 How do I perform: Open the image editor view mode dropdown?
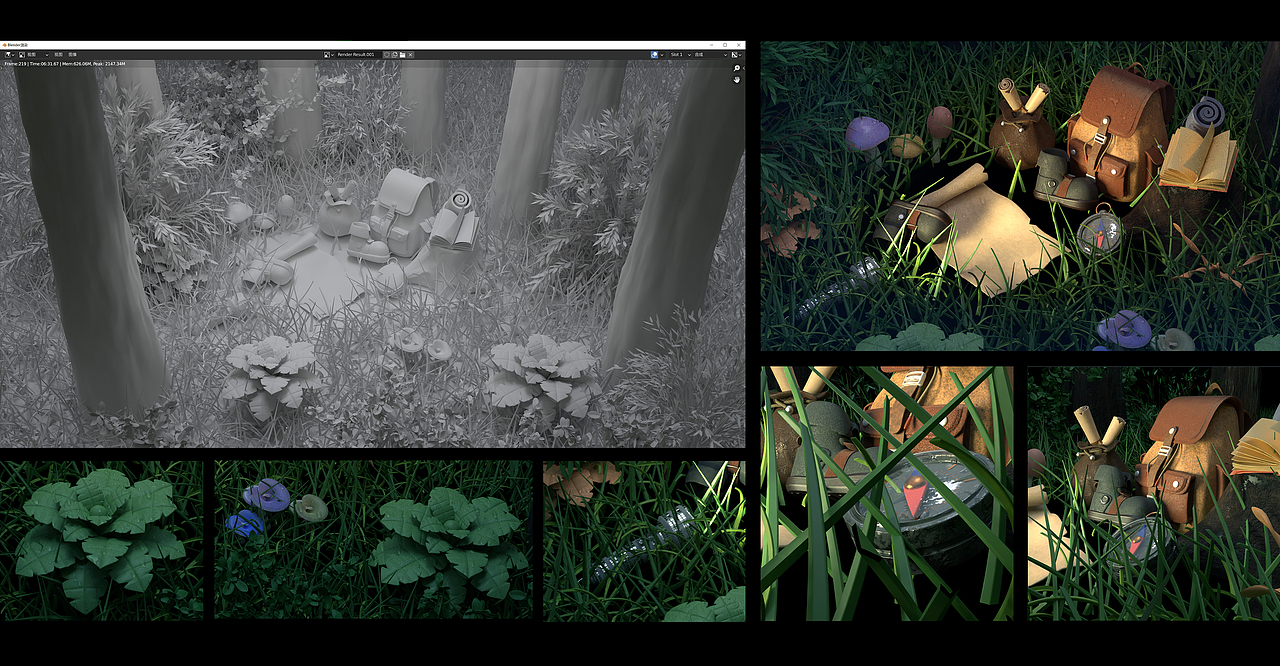click(35, 54)
